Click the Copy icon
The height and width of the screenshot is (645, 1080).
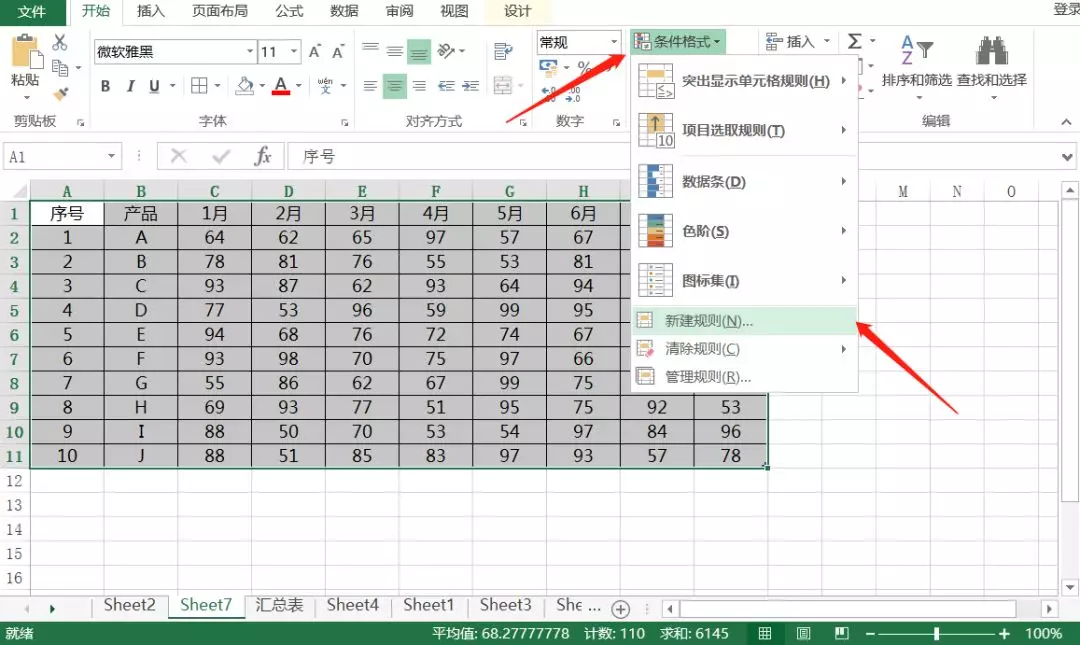tap(61, 68)
